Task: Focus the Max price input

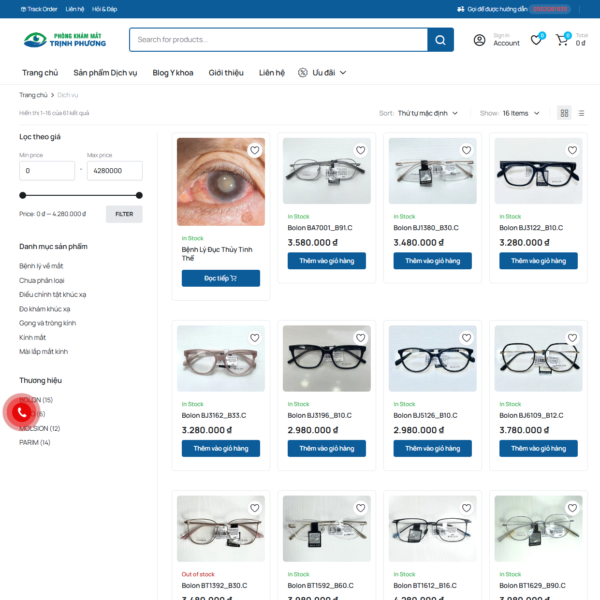Action: click(115, 171)
